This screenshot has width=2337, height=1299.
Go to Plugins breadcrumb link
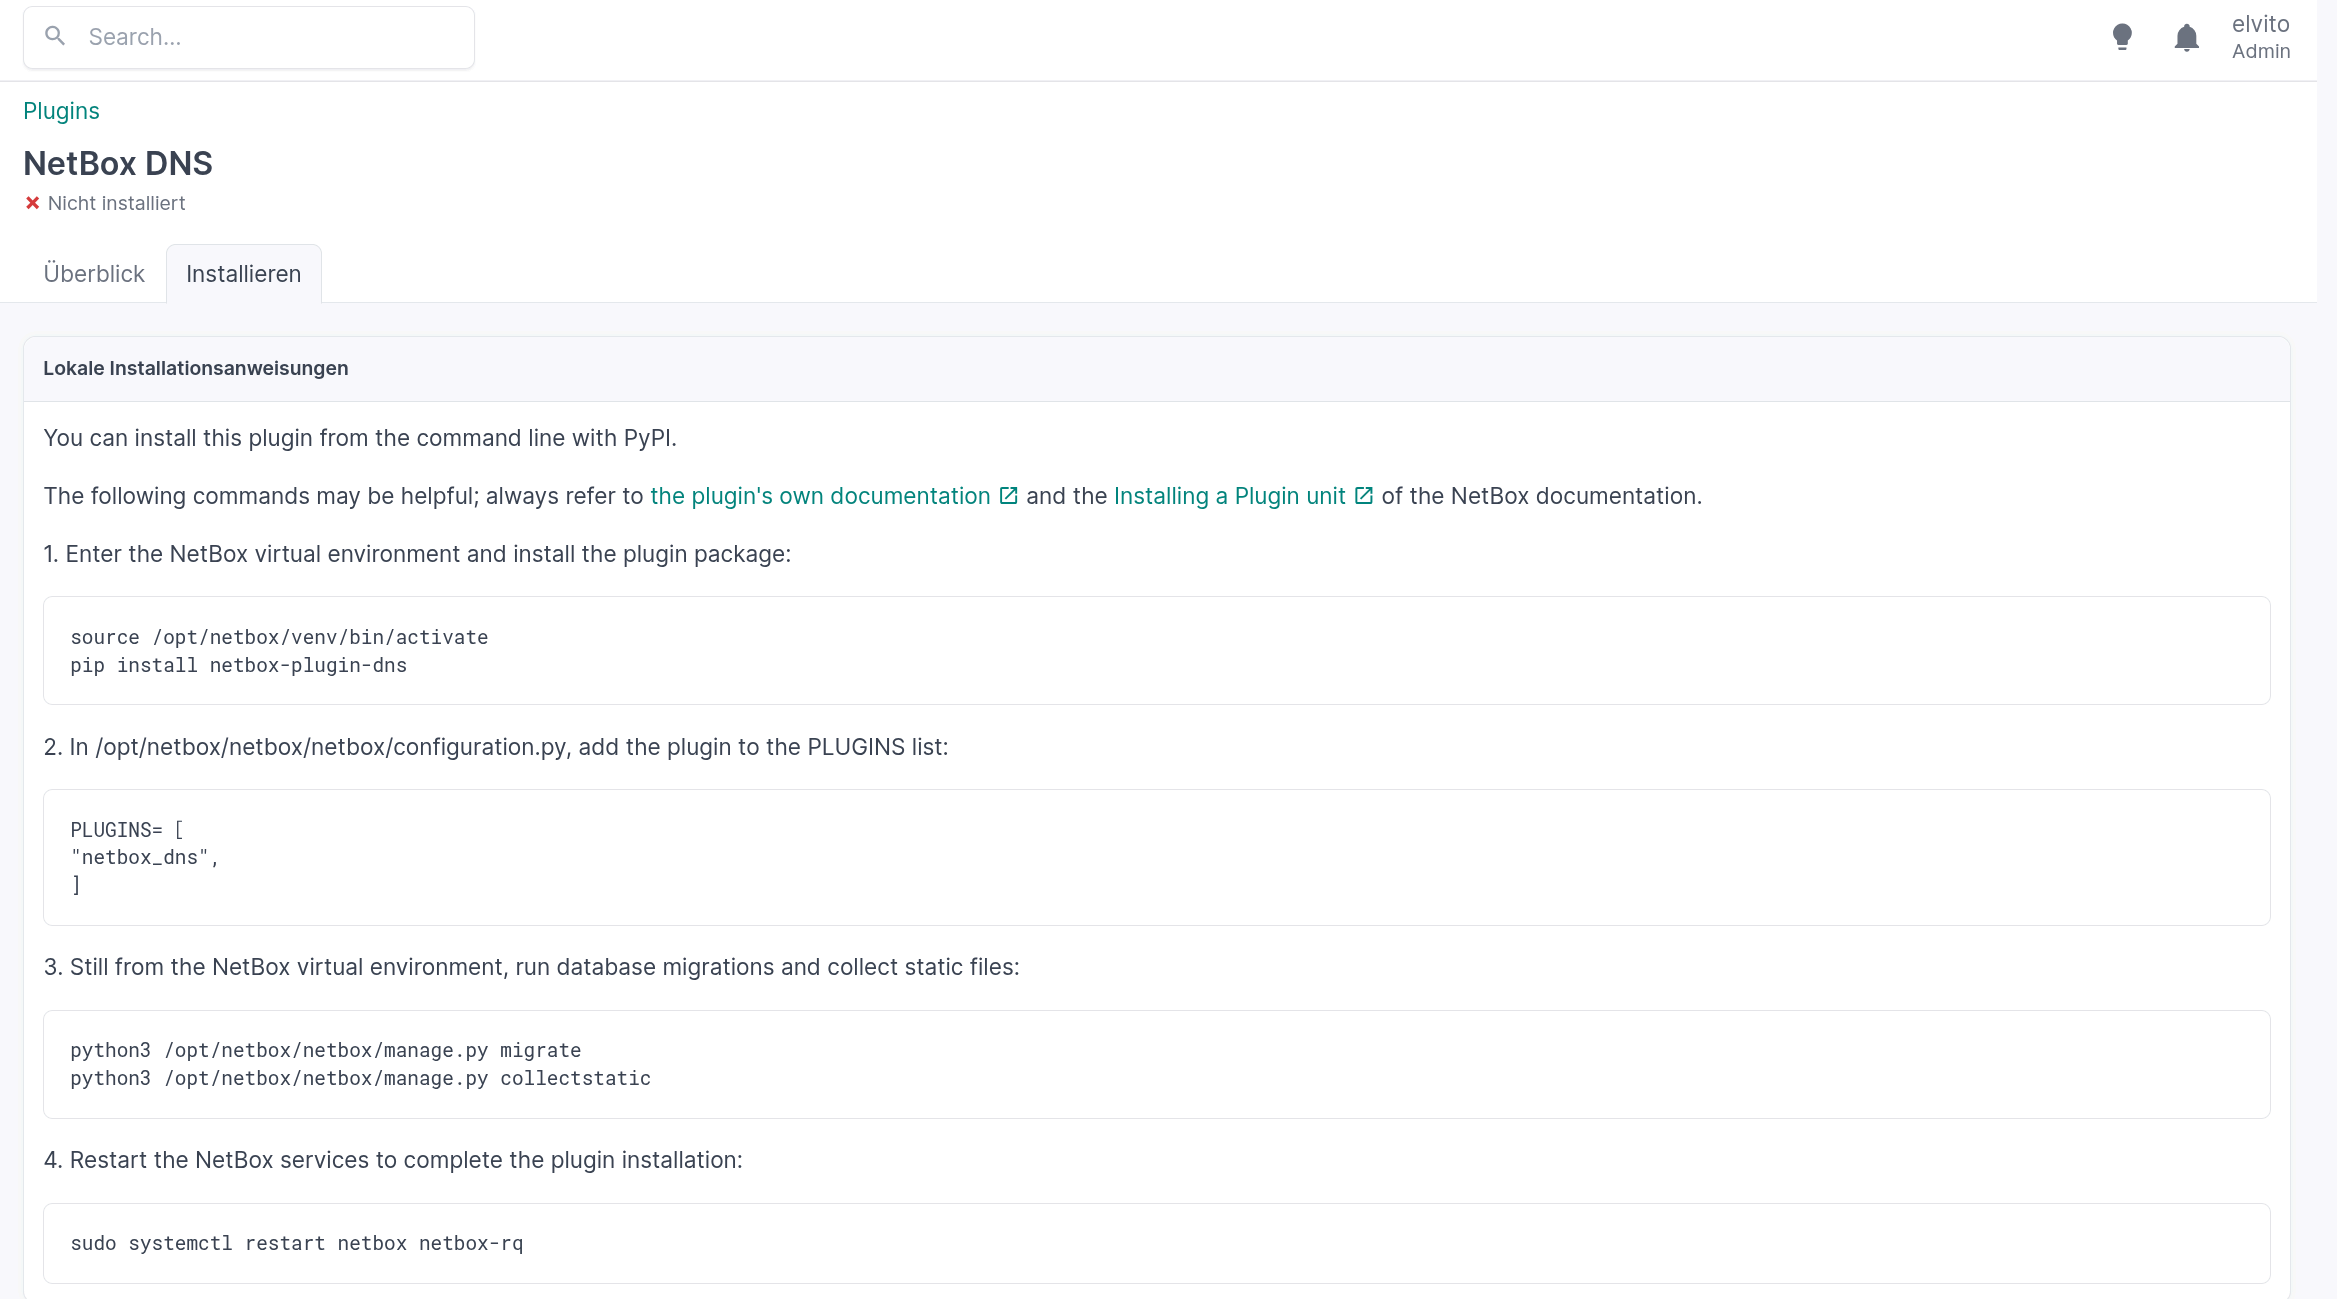(x=61, y=111)
